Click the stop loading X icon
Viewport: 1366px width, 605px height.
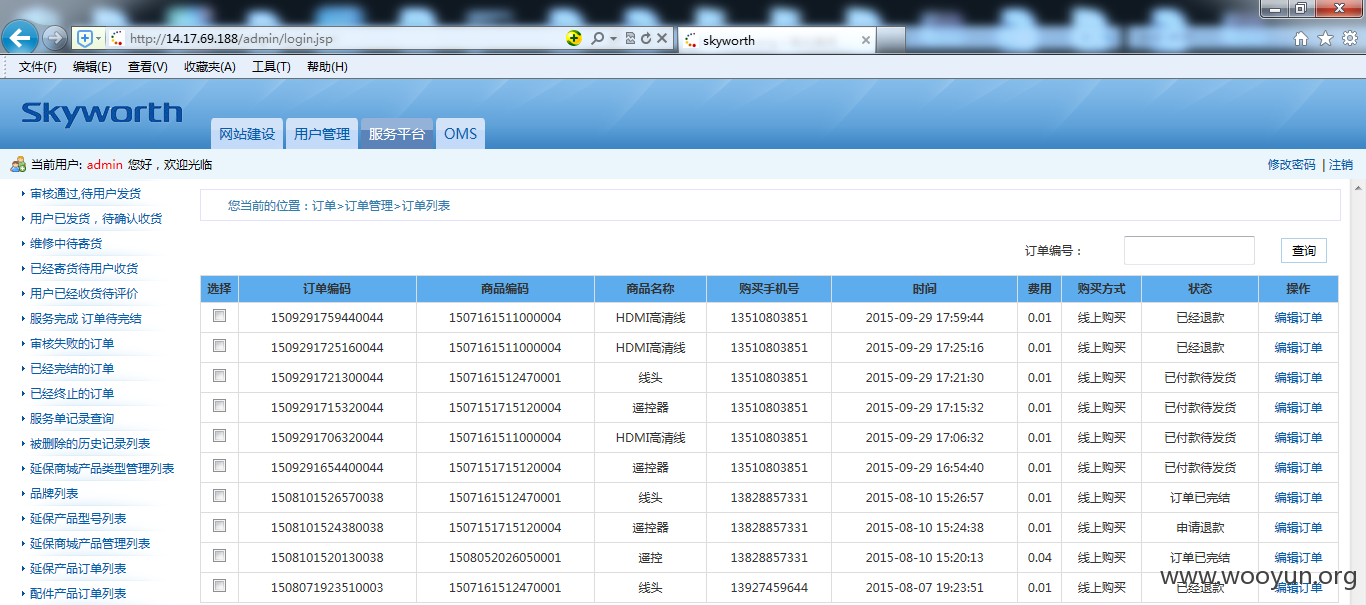coord(662,38)
